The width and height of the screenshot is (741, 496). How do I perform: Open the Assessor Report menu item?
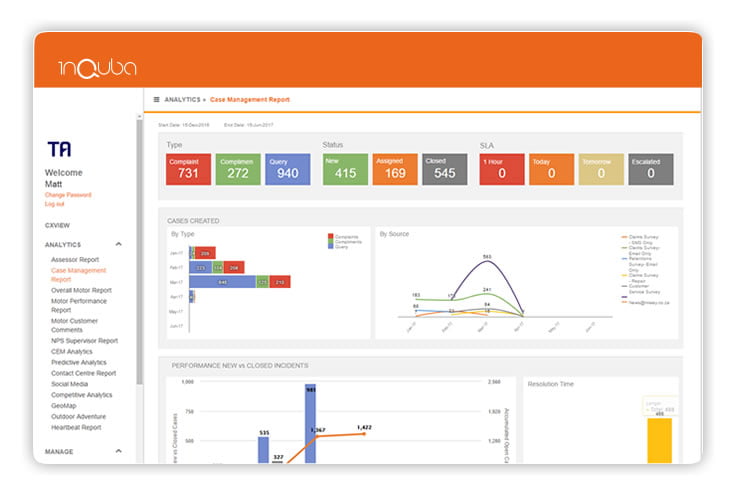coord(75,259)
